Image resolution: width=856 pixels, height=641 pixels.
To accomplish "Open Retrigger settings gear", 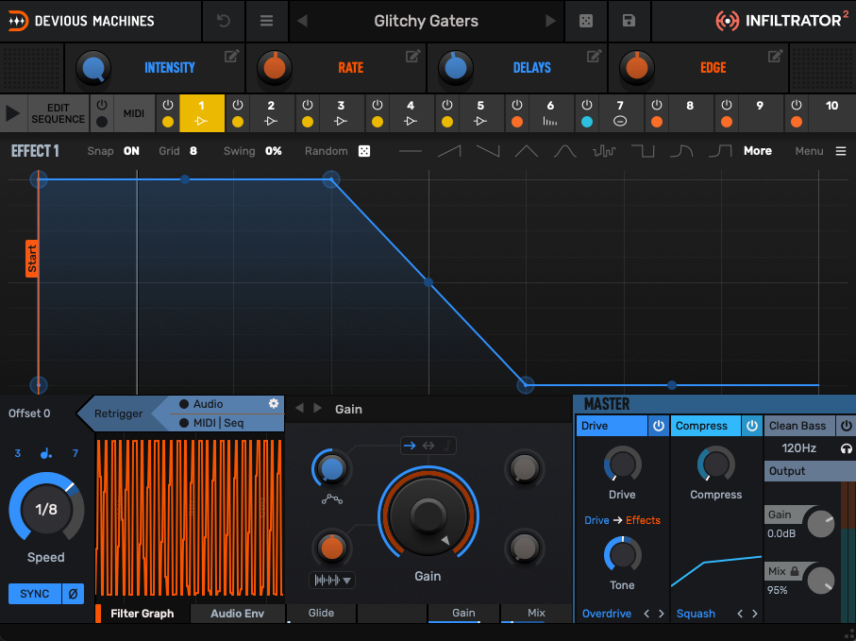I will click(274, 403).
